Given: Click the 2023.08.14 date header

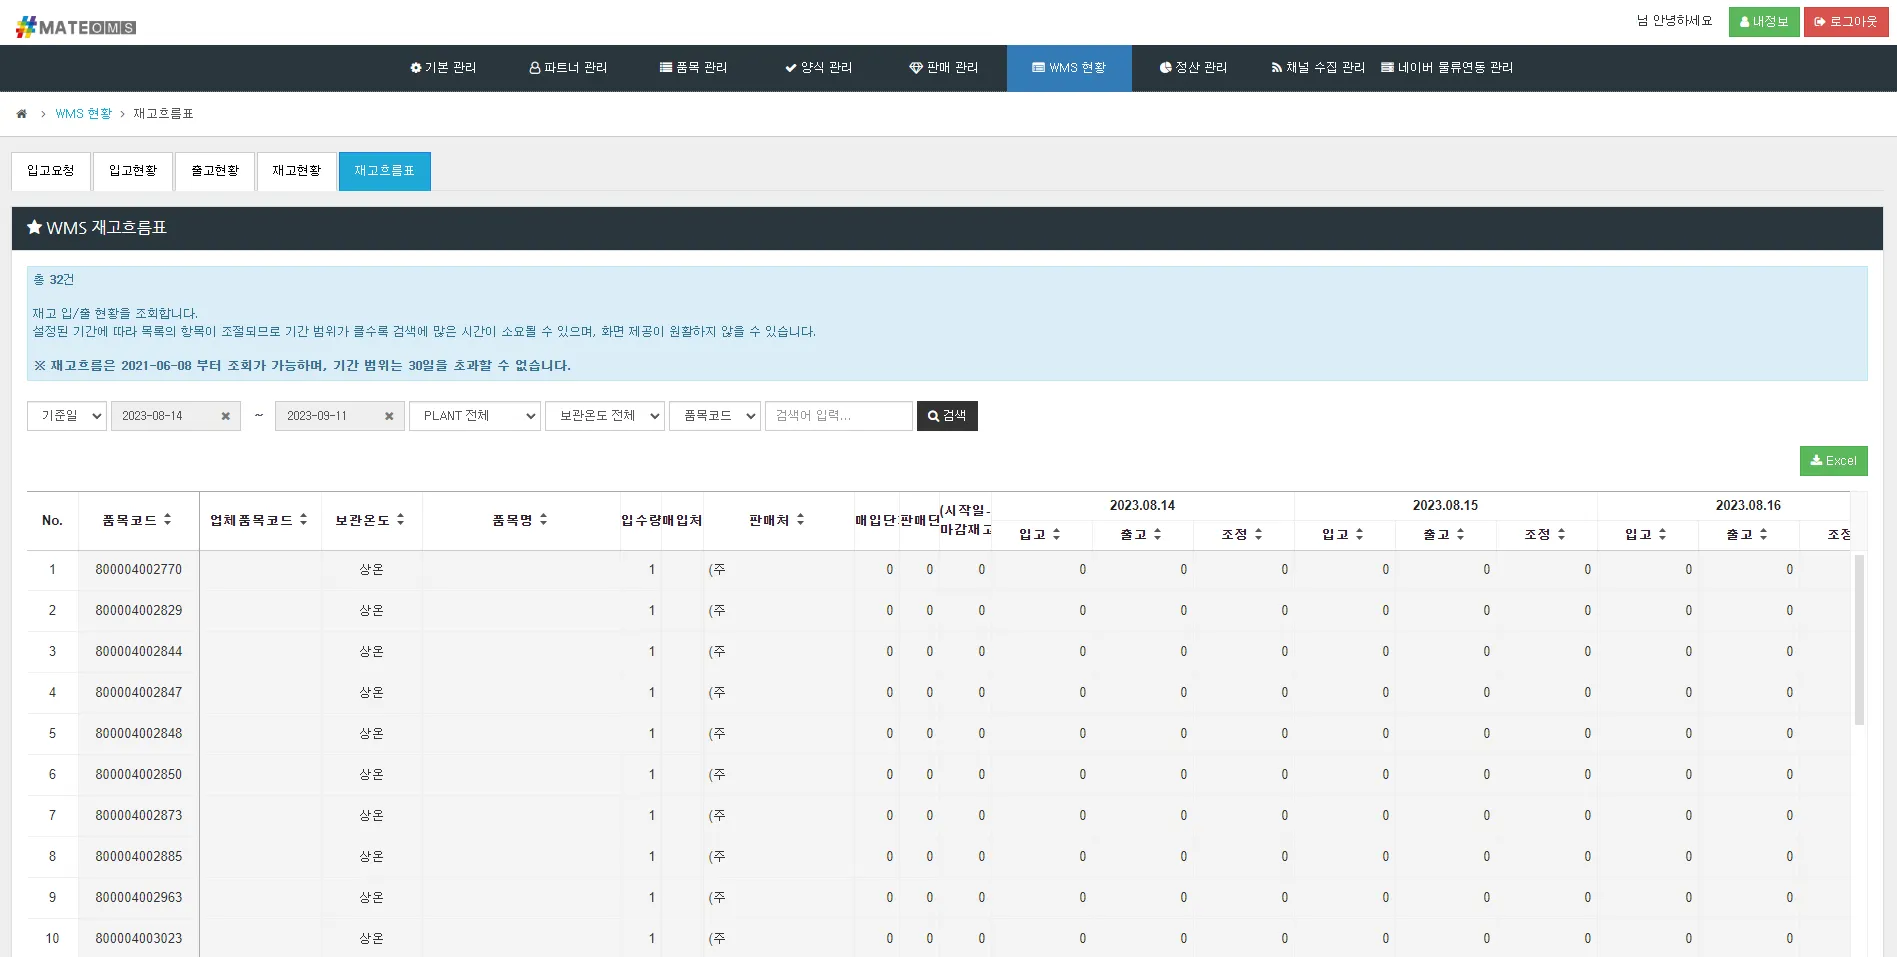Looking at the screenshot, I should click(1142, 506).
